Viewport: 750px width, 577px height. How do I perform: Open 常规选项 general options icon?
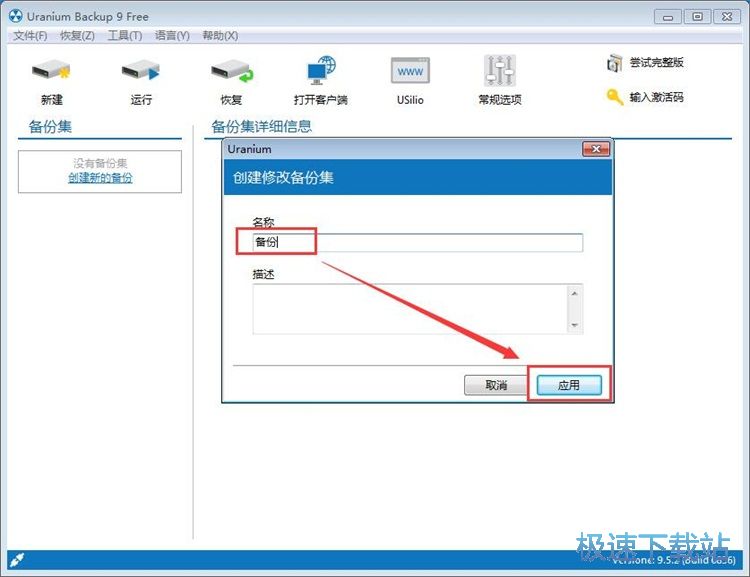coord(499,71)
